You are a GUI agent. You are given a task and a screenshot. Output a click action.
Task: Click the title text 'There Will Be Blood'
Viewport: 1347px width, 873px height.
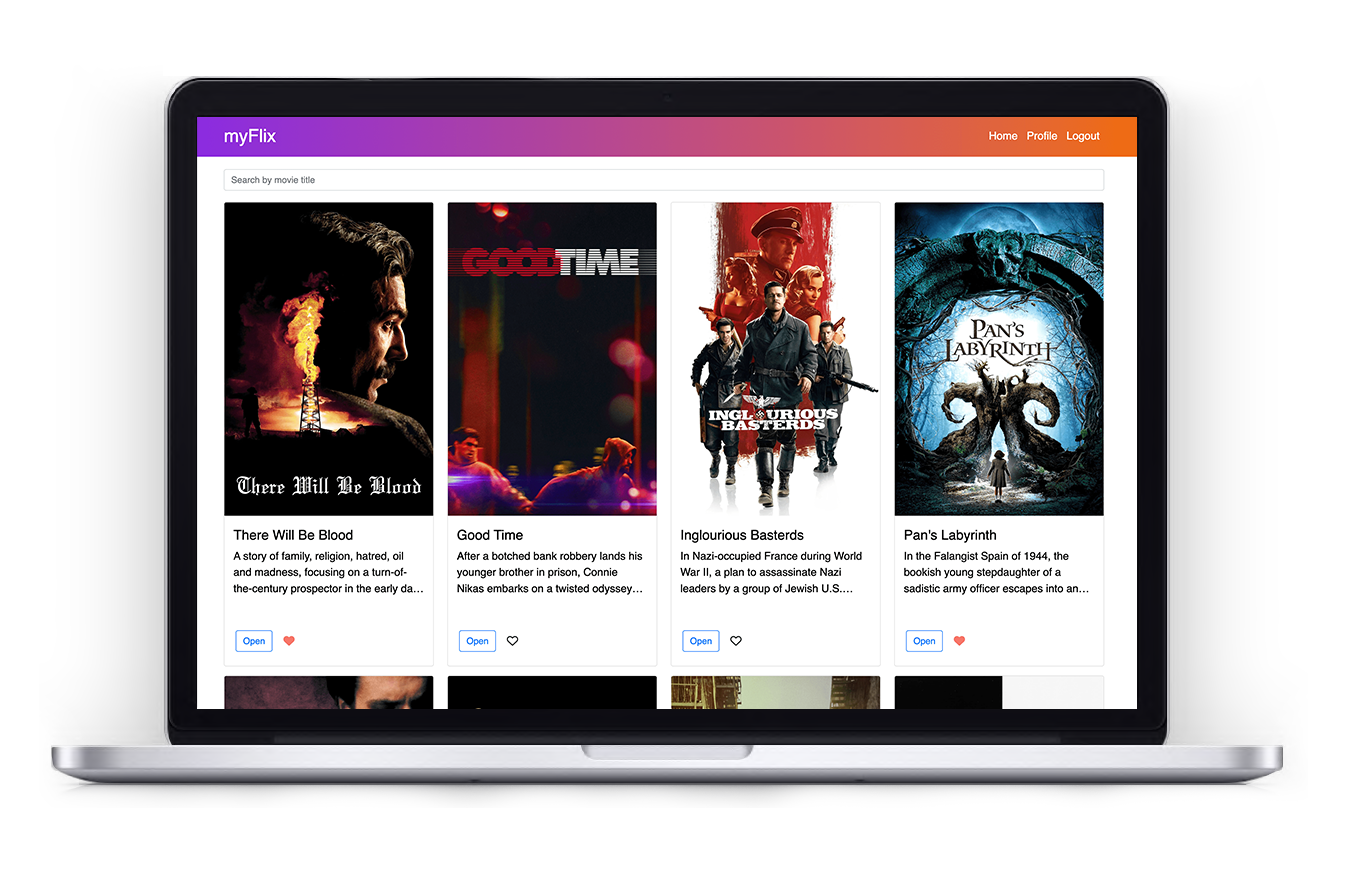293,535
